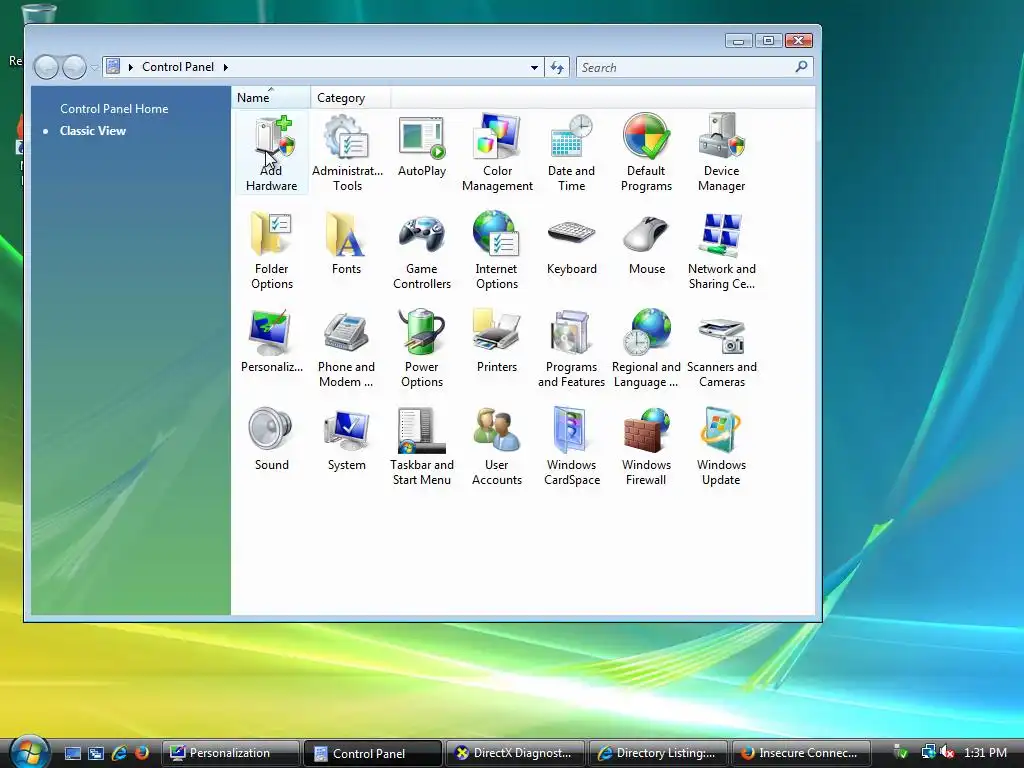Open User Accounts icon
Image resolution: width=1024 pixels, height=768 pixels.
[x=497, y=447]
